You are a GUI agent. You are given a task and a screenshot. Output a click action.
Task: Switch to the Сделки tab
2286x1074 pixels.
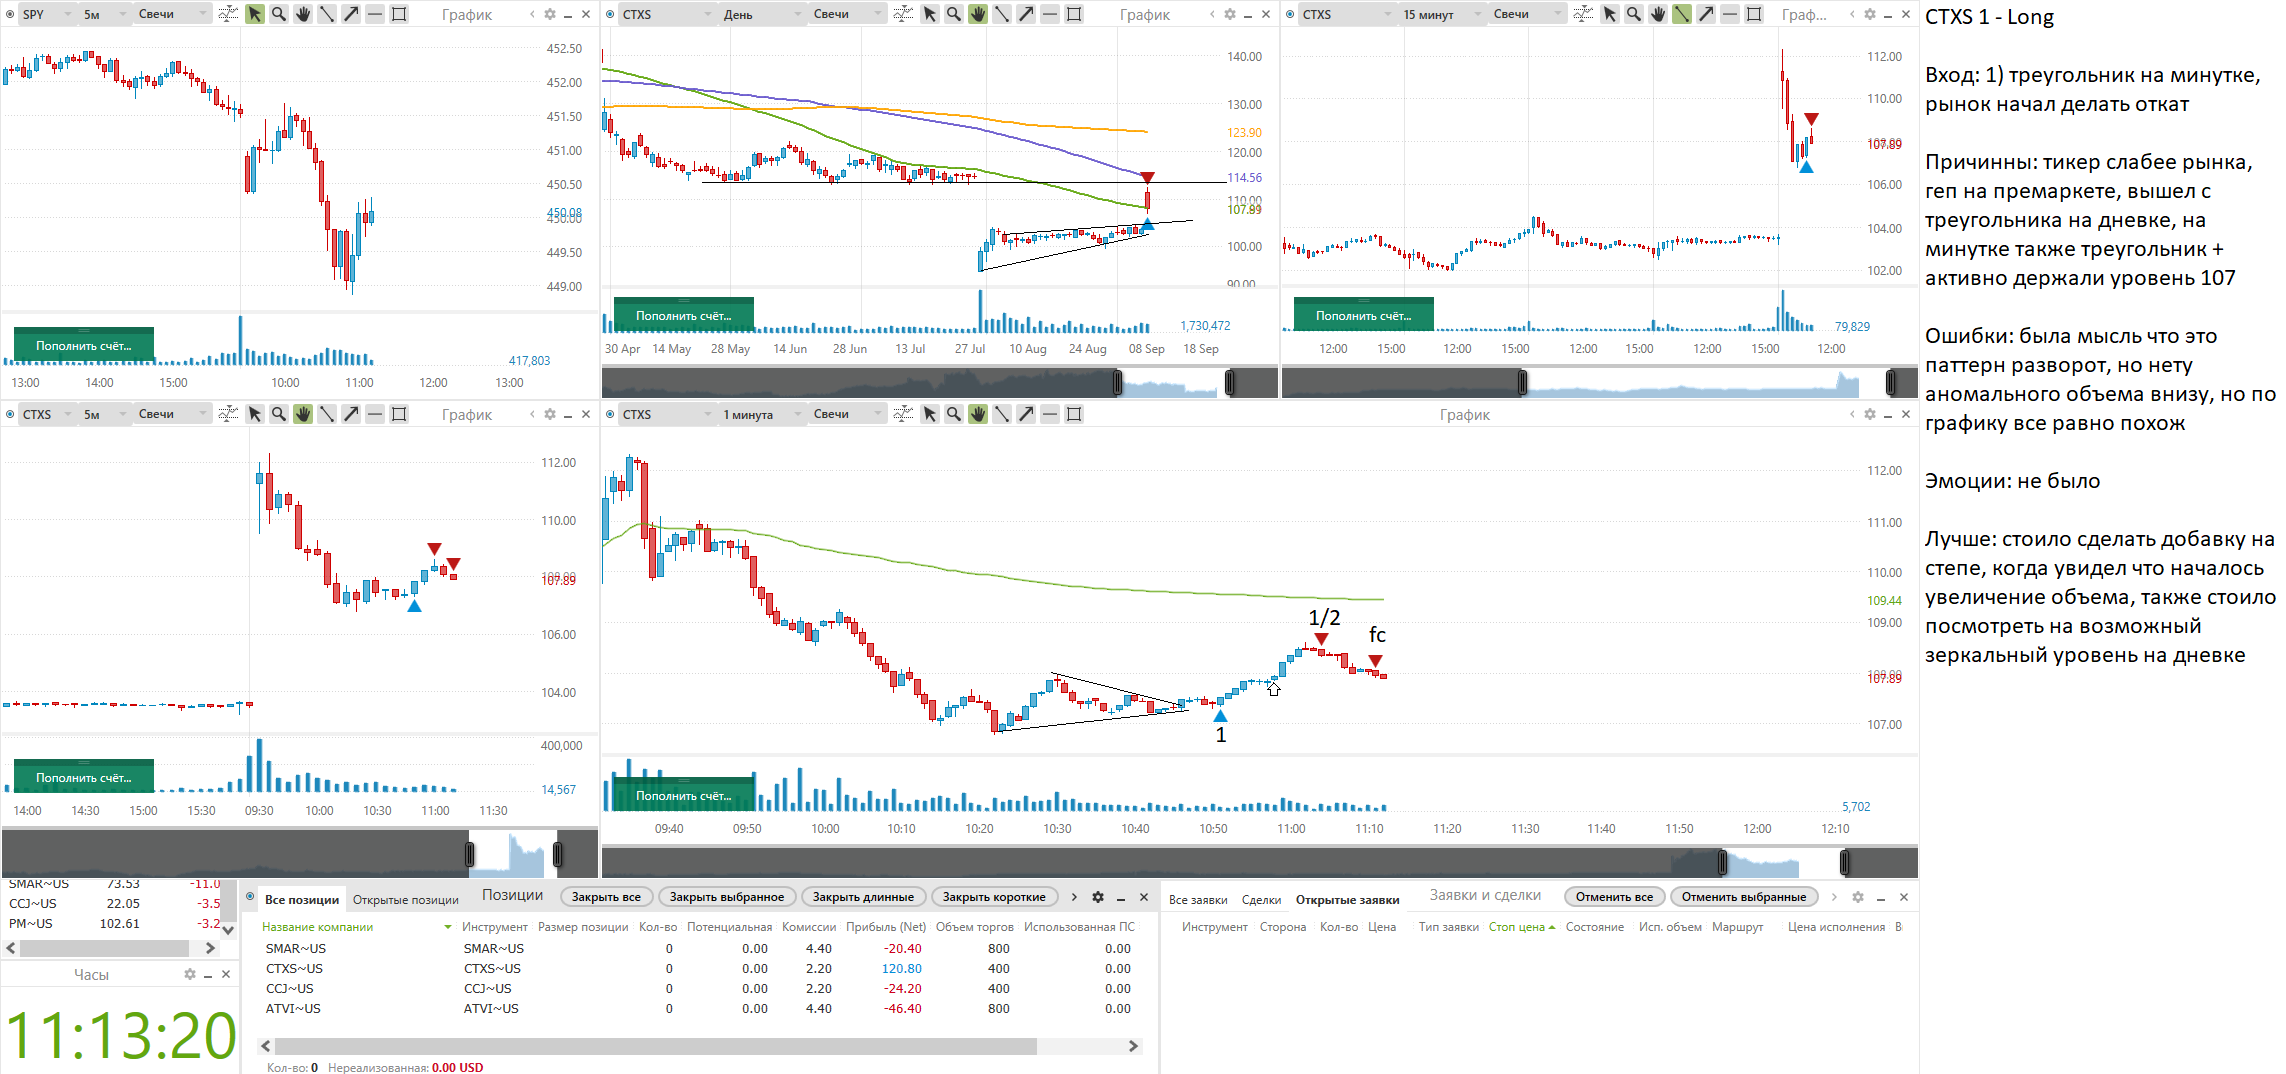pyautogui.click(x=1261, y=900)
